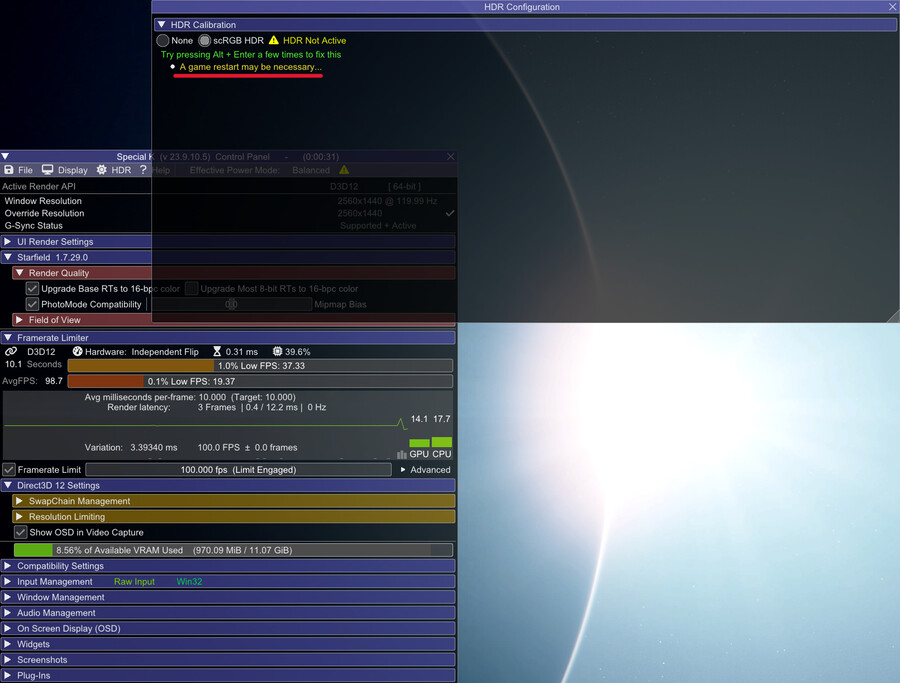Click the Hardware Independent Flip icon
Screen dimensions: 900x683
[x=77, y=351]
